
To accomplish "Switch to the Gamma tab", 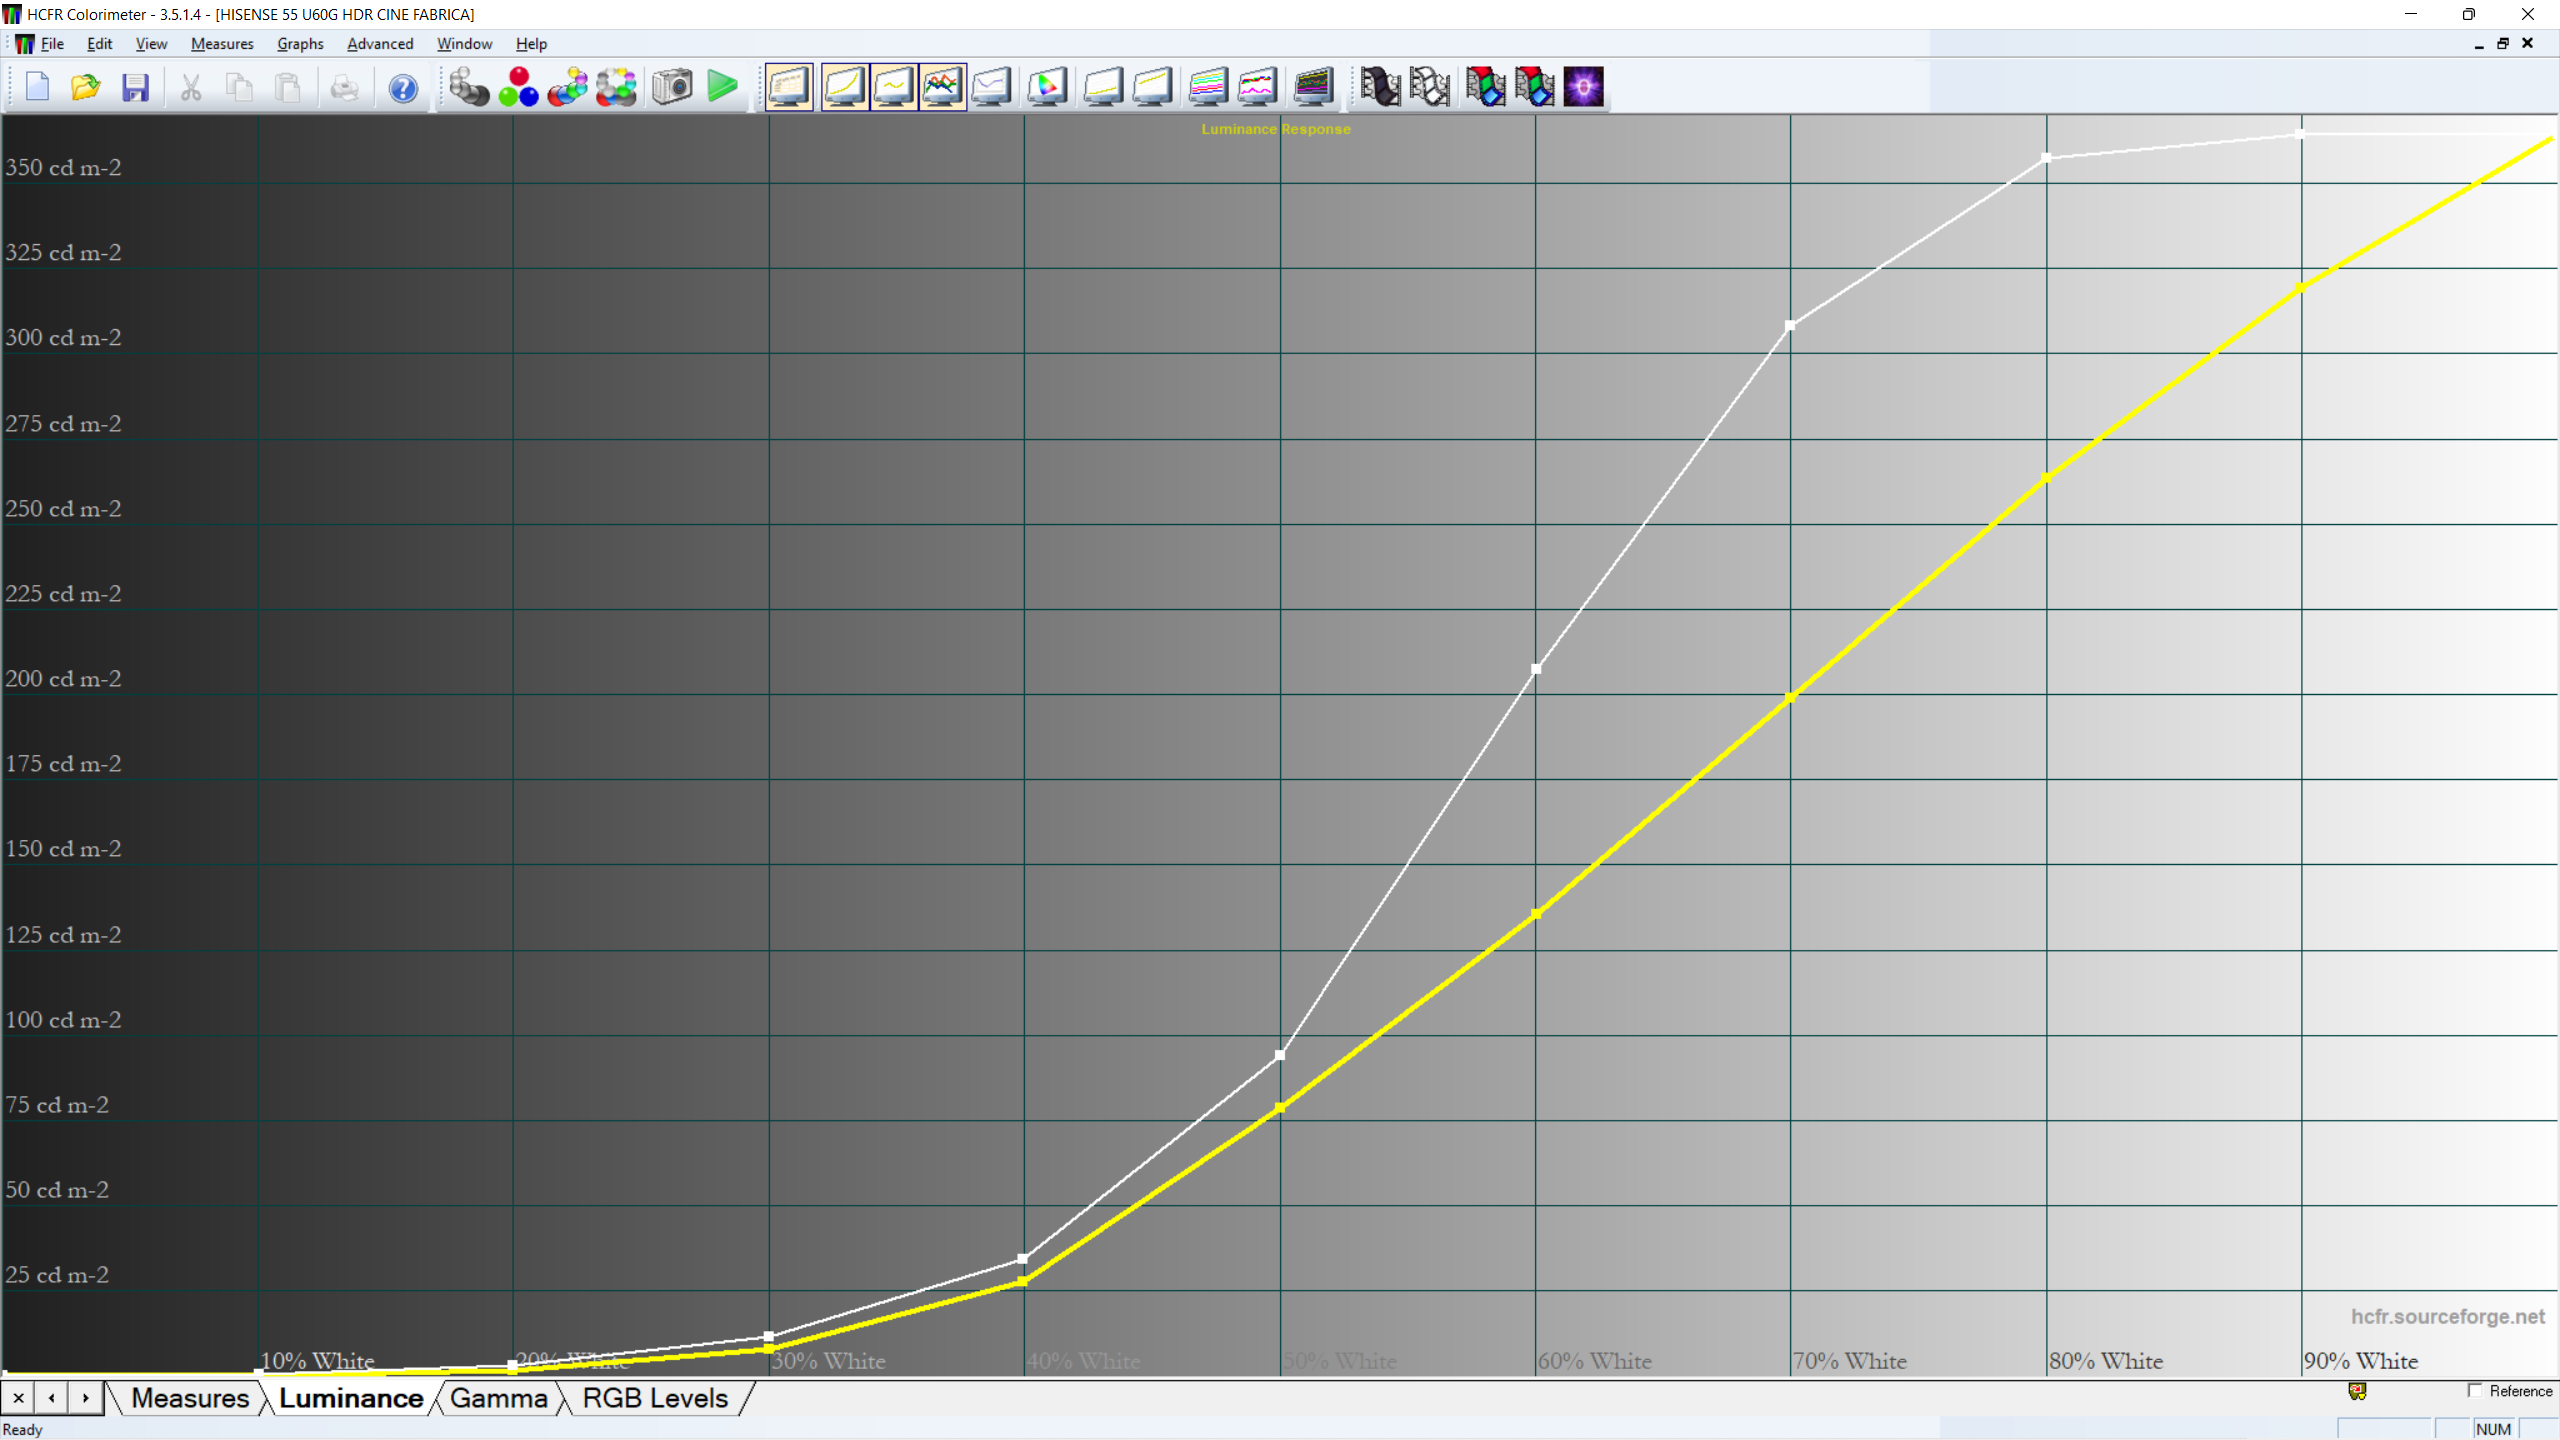I will click(498, 1398).
